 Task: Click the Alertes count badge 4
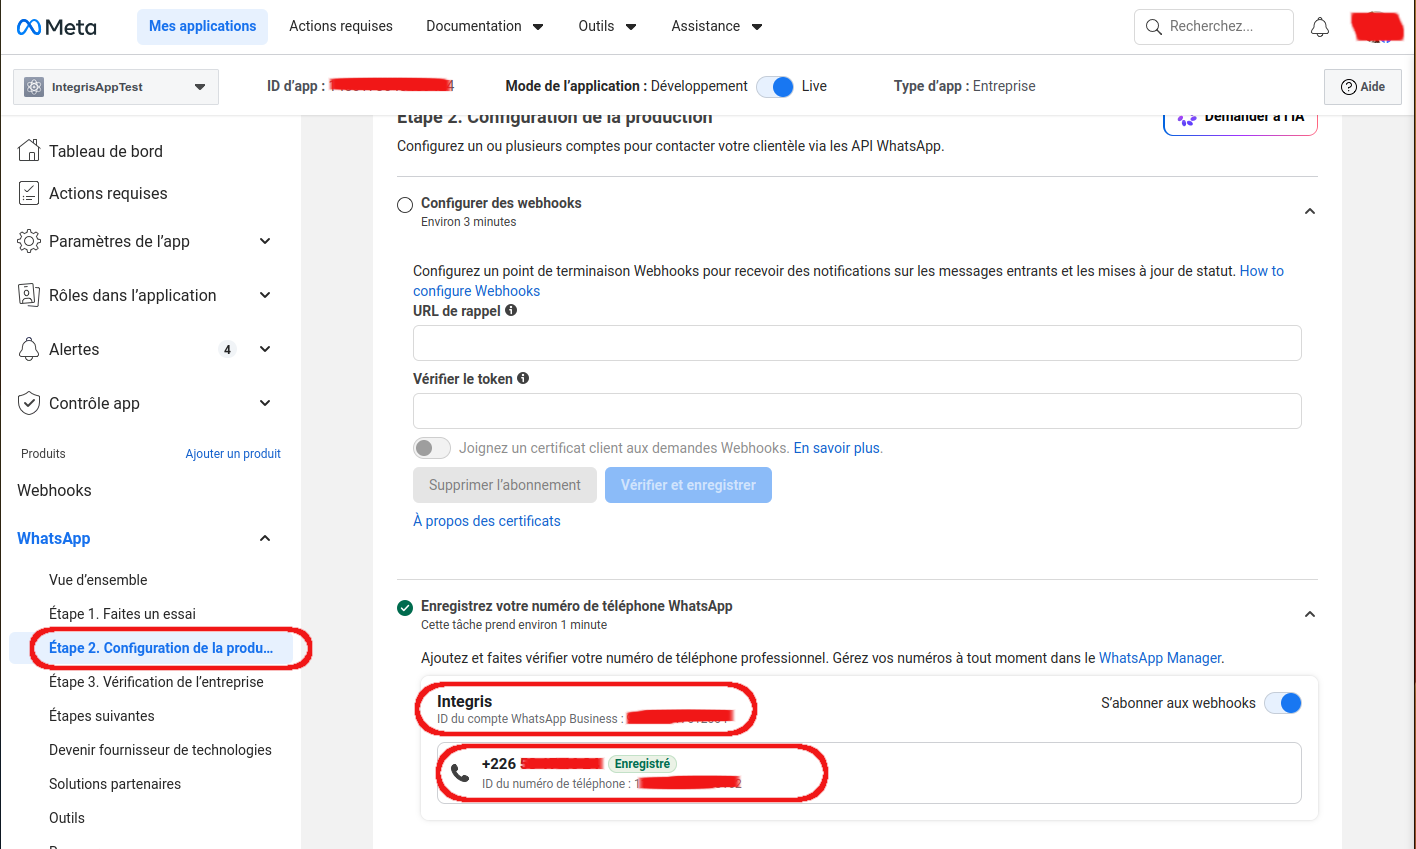point(228,350)
